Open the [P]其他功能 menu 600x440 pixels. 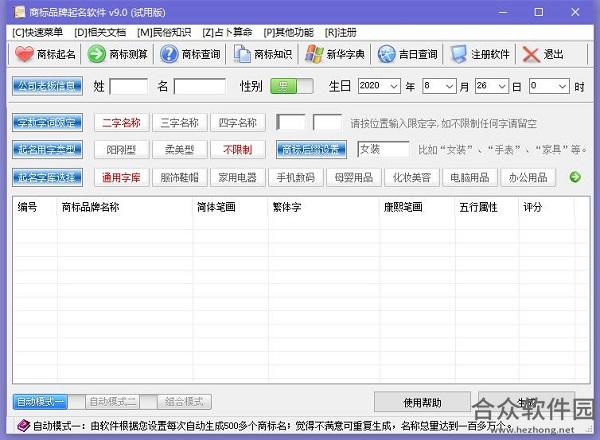click(288, 33)
